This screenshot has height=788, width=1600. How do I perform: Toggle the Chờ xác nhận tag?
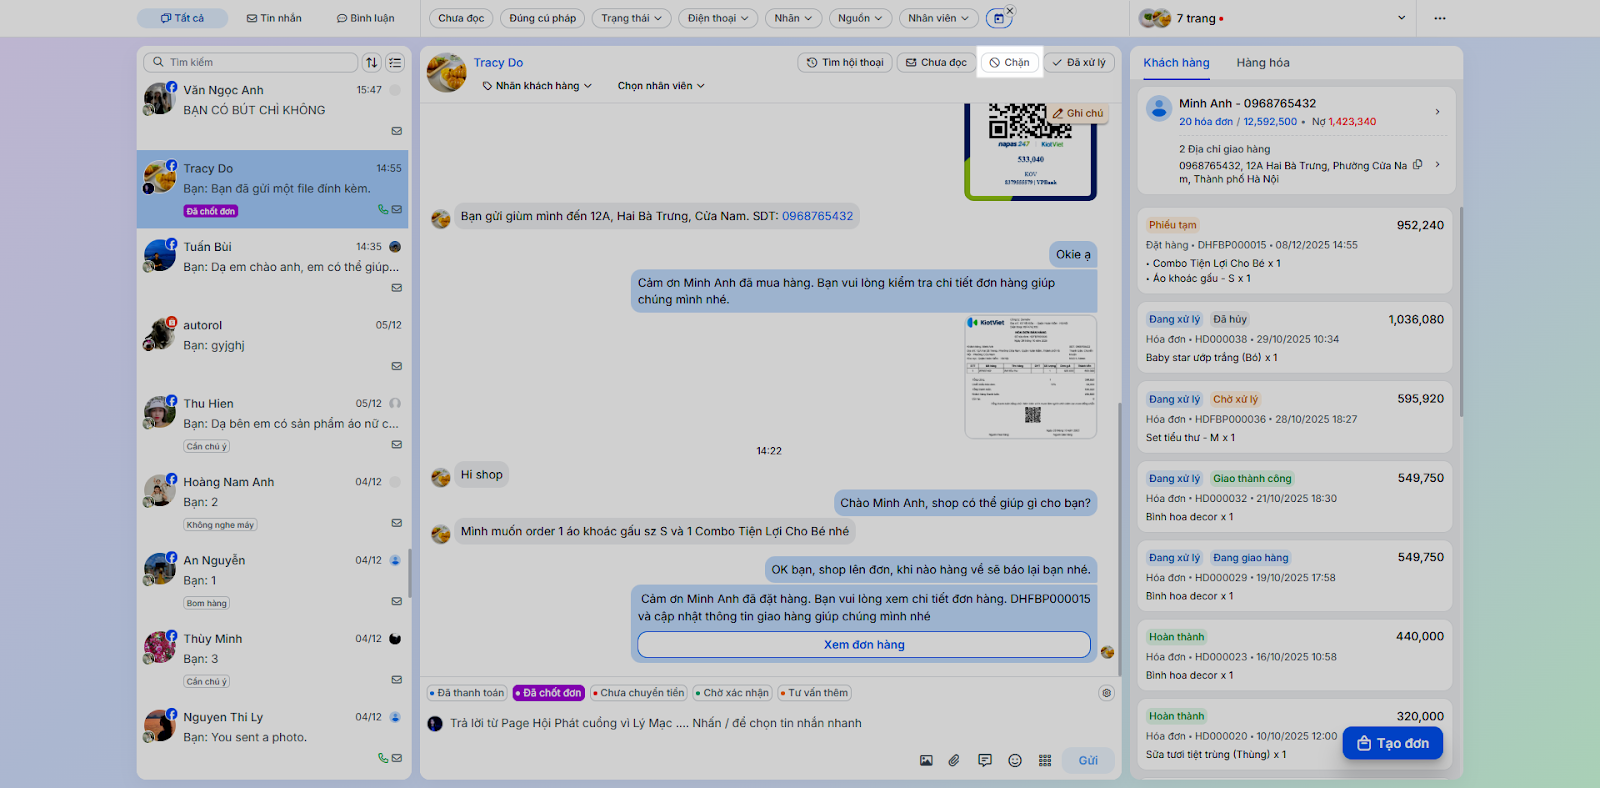[x=732, y=693]
